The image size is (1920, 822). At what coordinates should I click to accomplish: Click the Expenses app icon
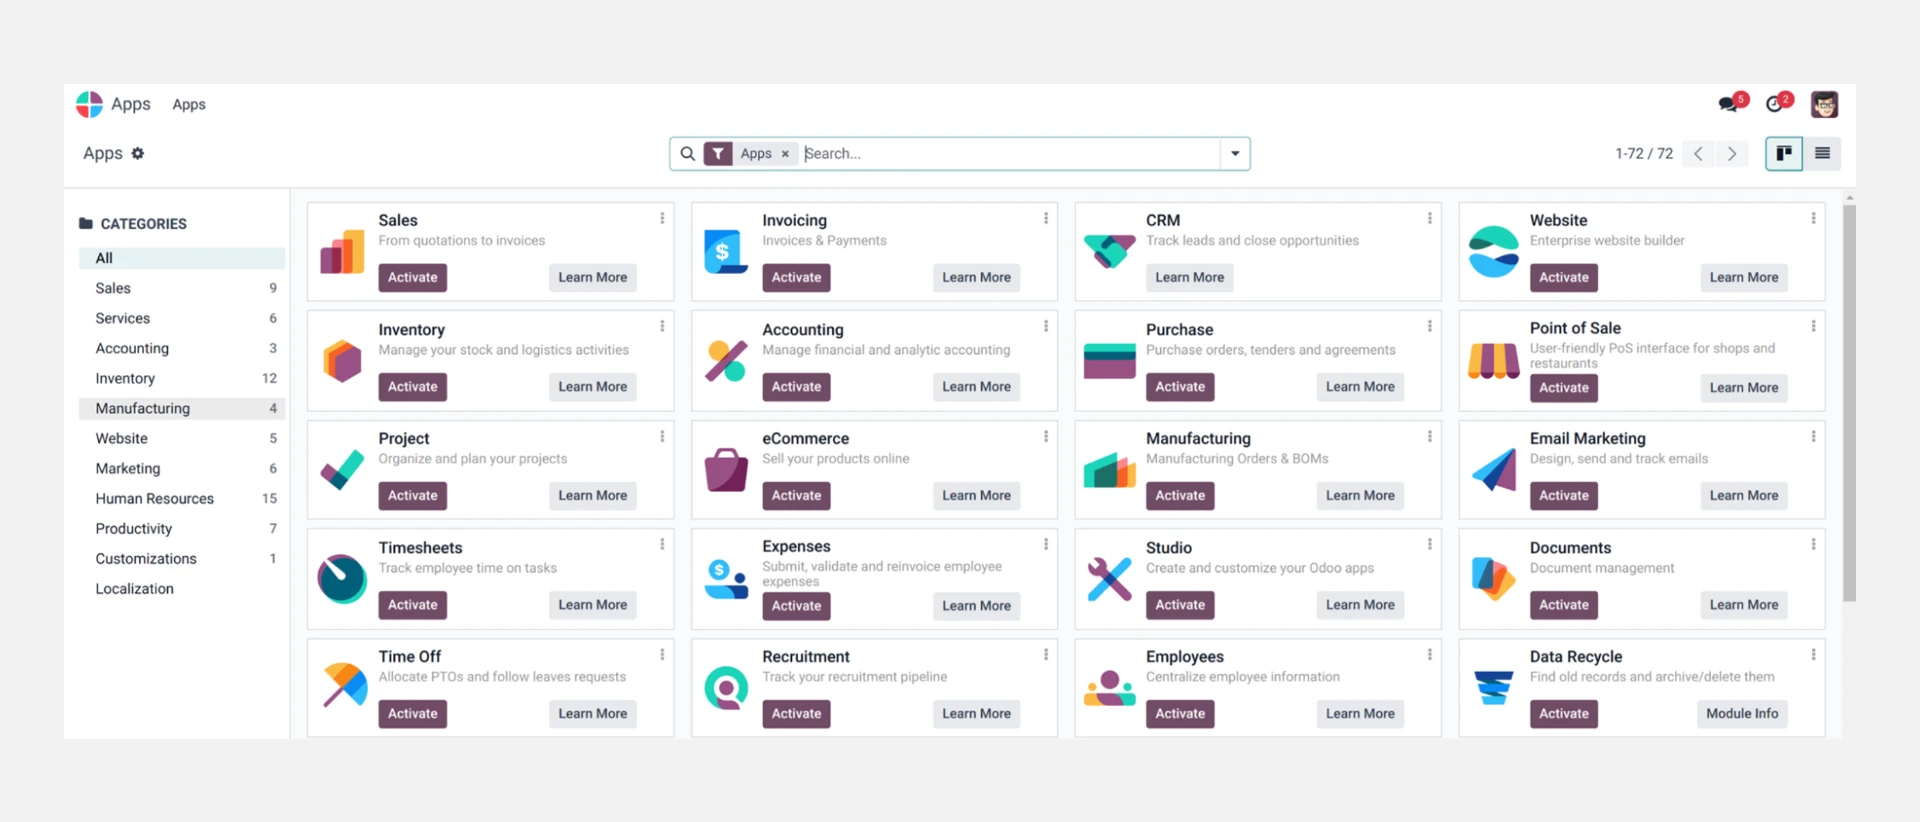726,578
